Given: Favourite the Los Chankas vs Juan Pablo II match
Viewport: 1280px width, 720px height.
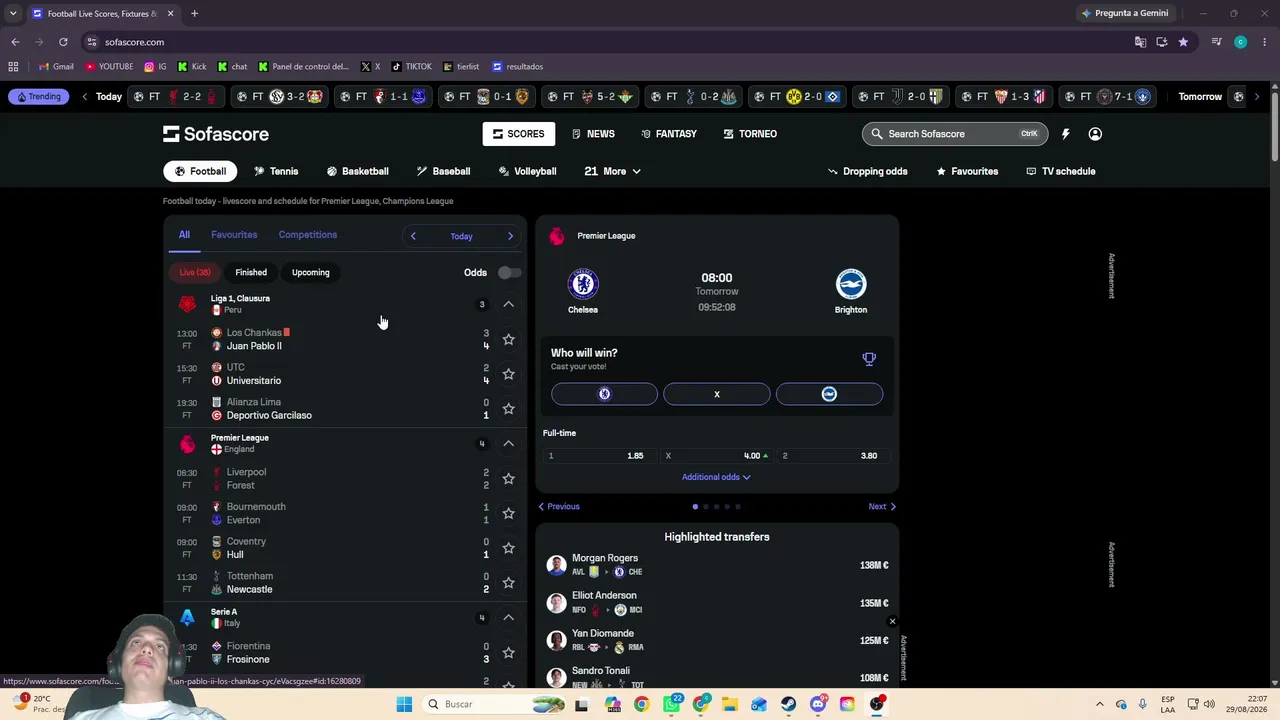Looking at the screenshot, I should click(x=508, y=340).
